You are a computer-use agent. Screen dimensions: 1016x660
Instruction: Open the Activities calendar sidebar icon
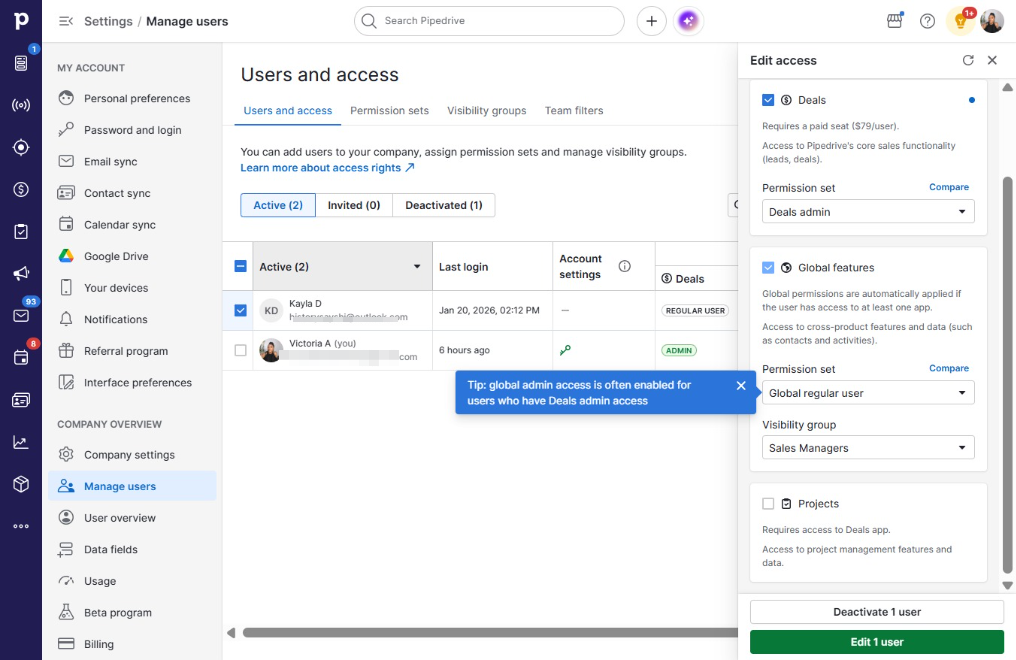[x=21, y=358]
